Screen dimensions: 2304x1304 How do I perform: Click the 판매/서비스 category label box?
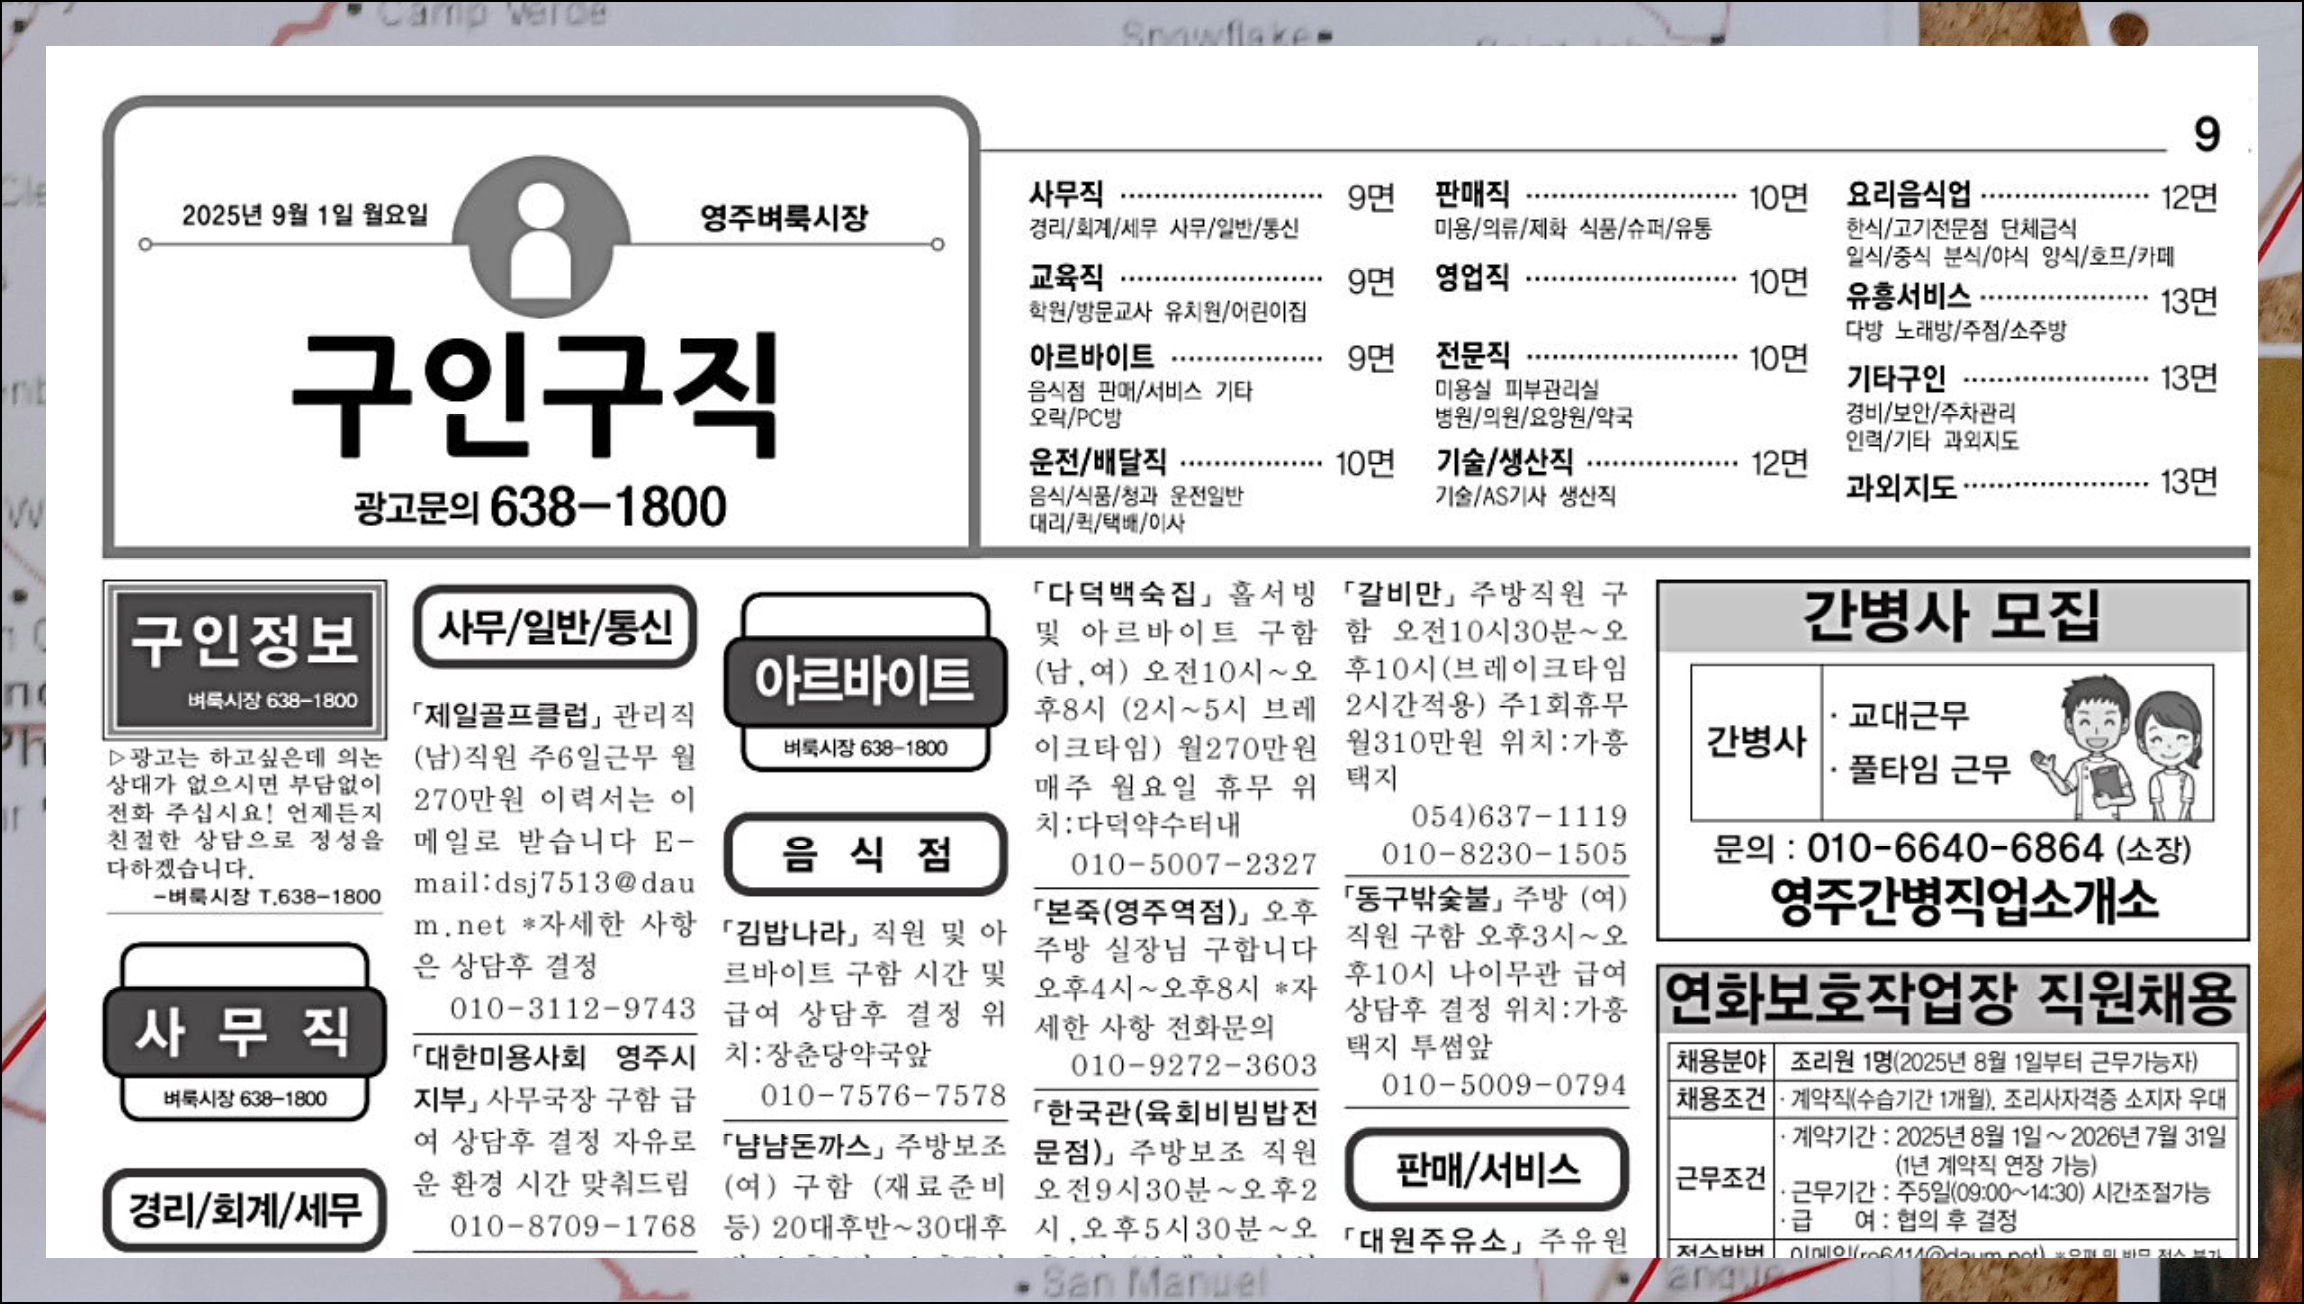tap(1487, 1168)
